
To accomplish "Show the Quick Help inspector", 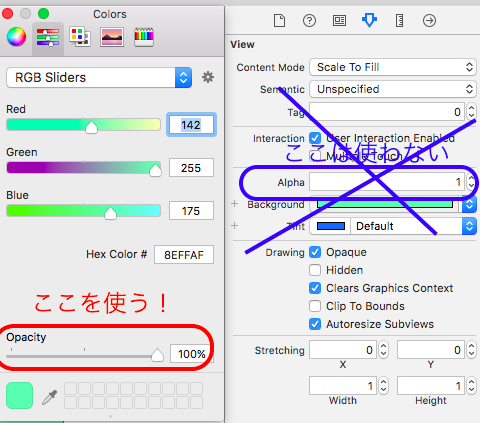I will coord(309,21).
